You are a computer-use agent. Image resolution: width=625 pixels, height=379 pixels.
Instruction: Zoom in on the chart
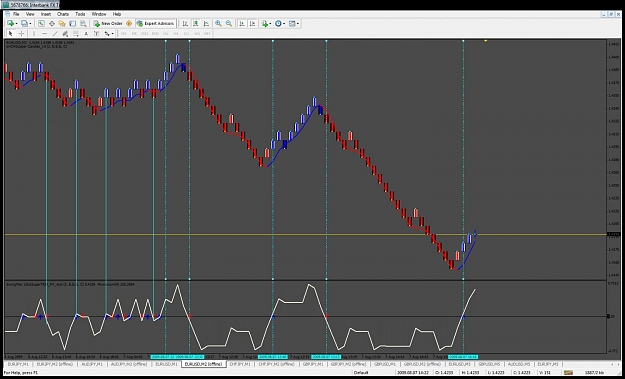click(218, 24)
